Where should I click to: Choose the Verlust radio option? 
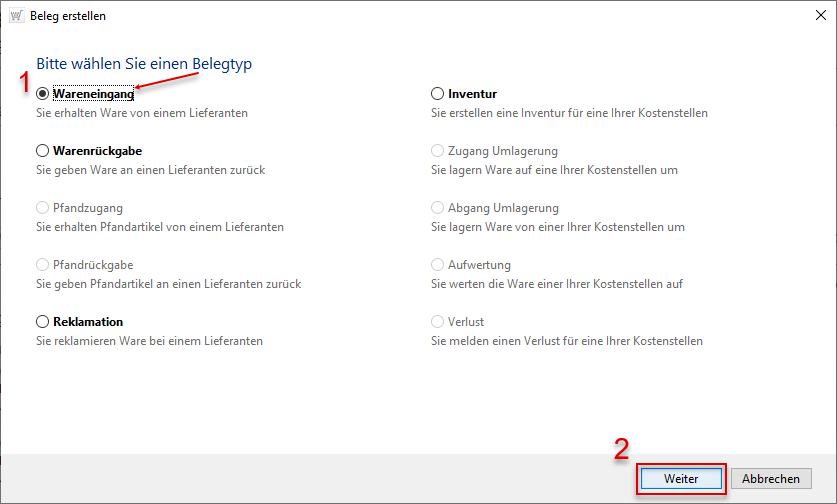(437, 322)
